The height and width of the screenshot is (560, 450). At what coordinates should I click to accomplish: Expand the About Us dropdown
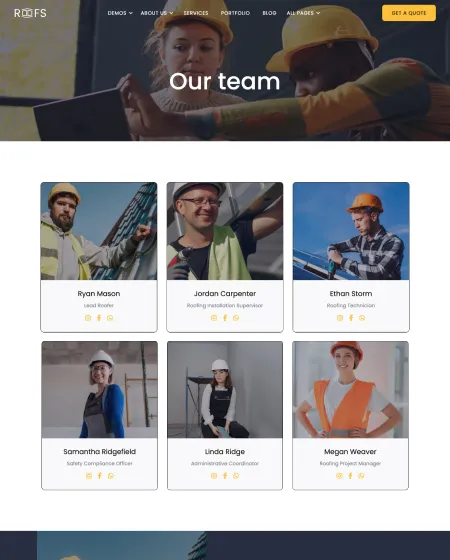point(157,13)
